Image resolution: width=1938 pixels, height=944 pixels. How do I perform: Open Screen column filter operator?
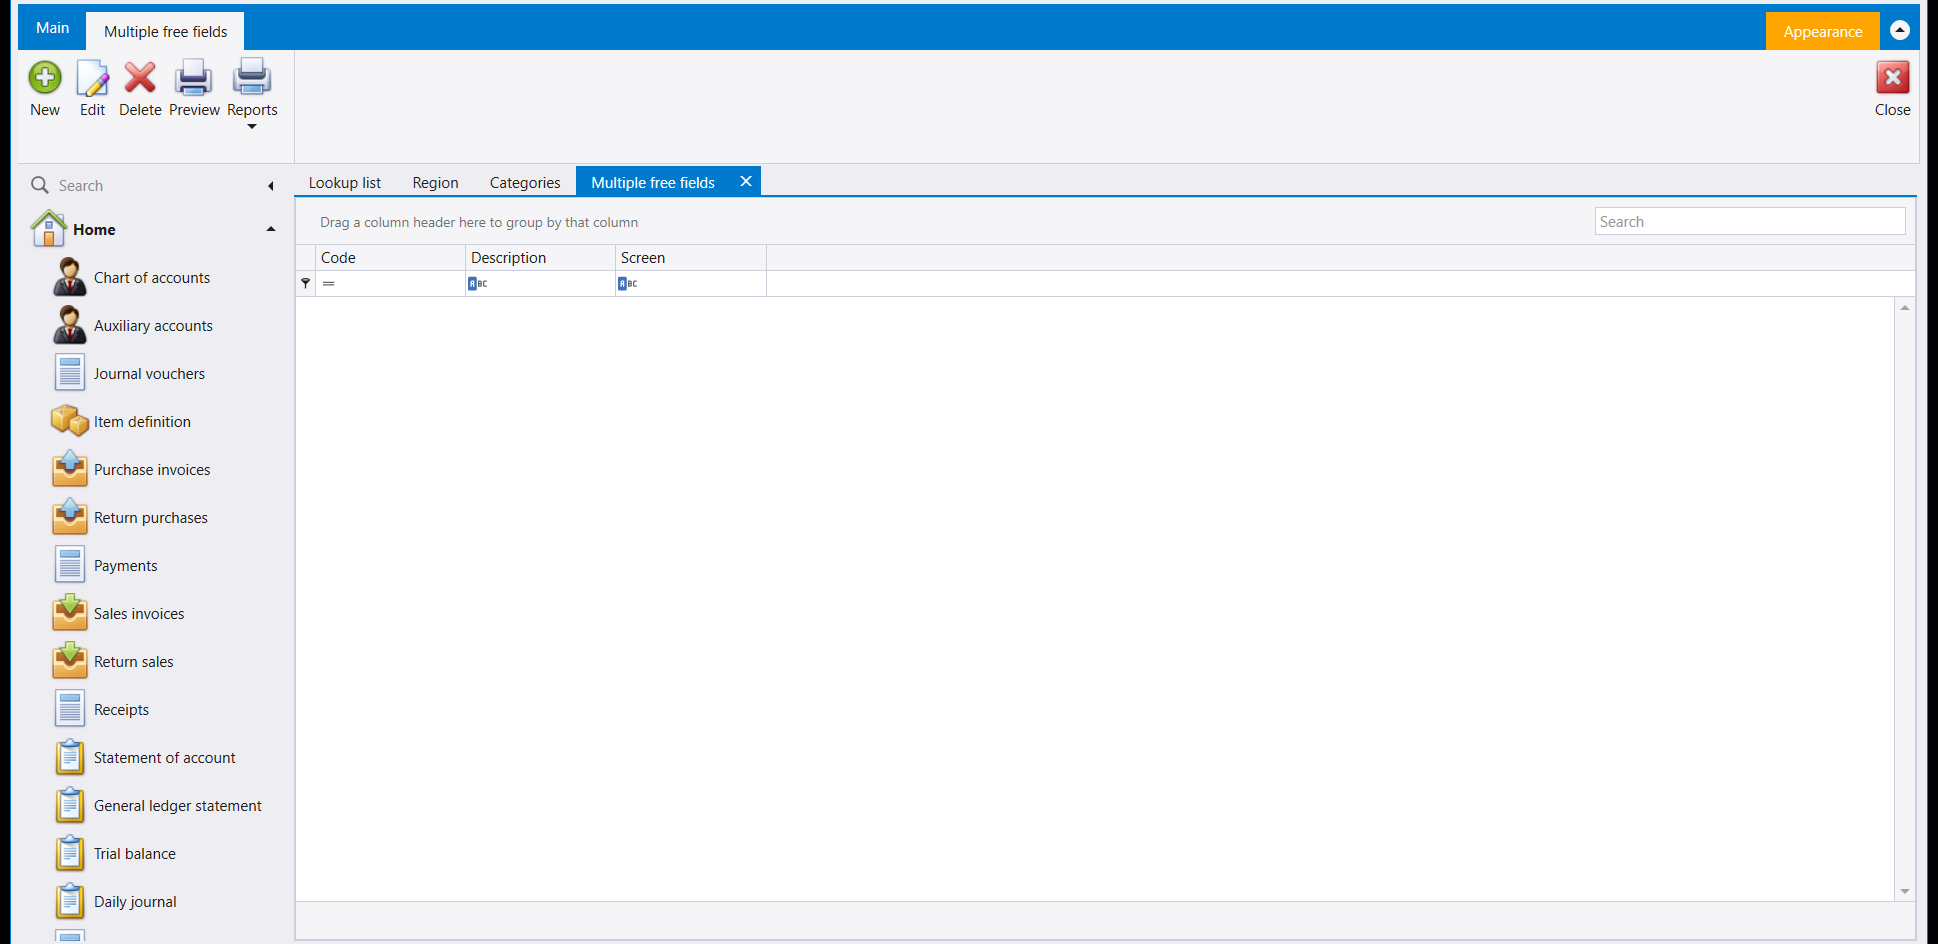coord(628,284)
